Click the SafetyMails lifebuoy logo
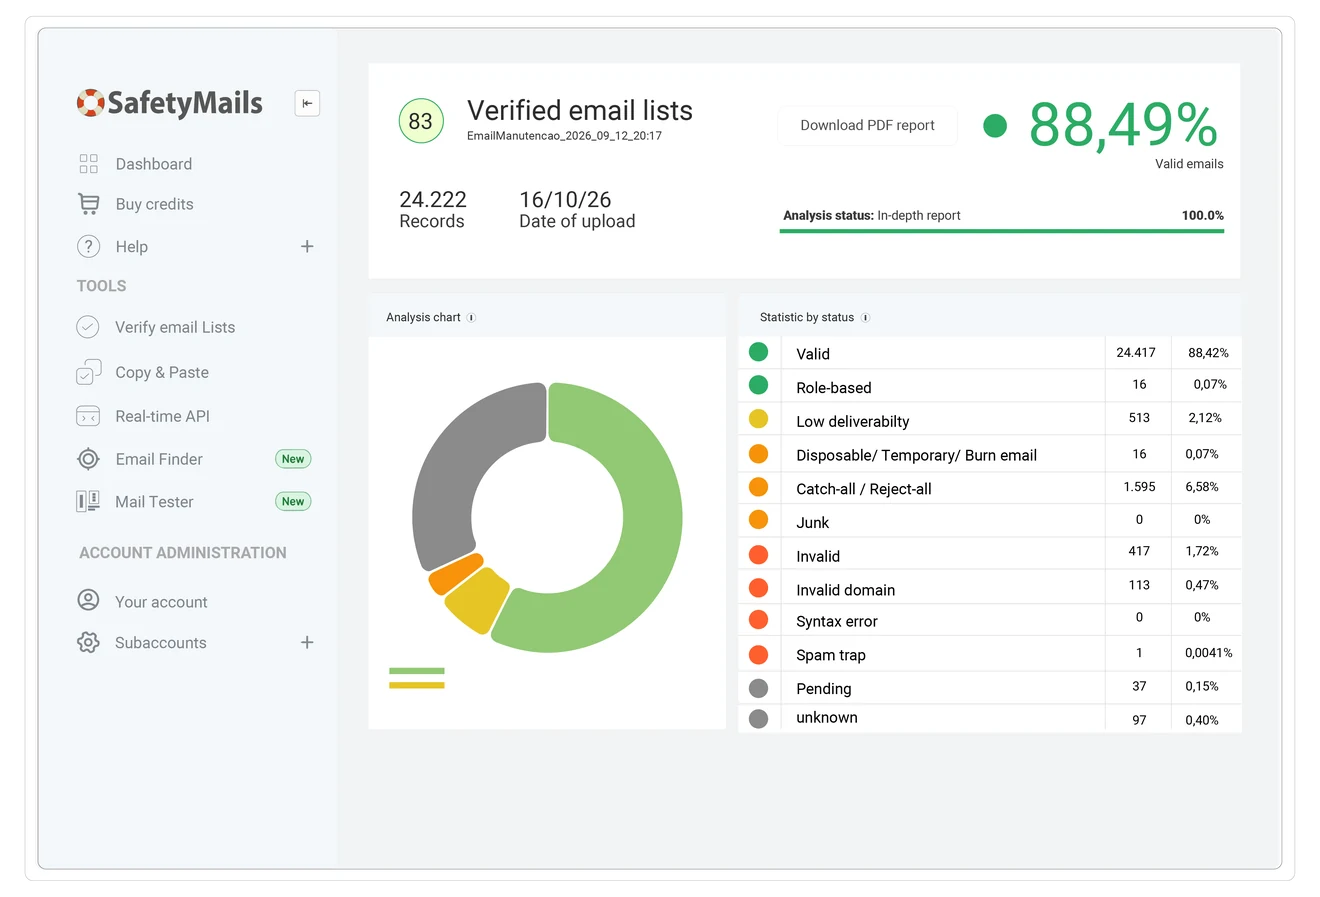This screenshot has height=897, width=1320. coord(90,102)
